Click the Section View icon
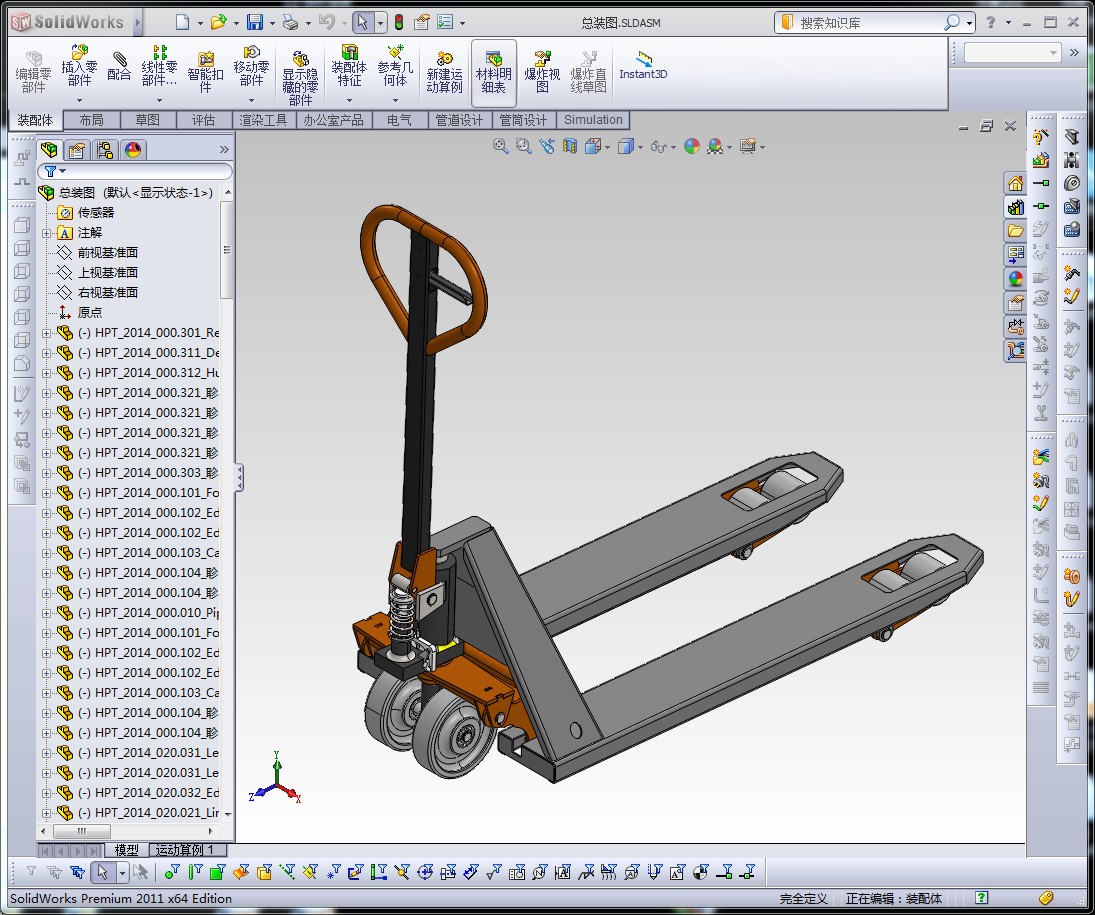This screenshot has height=915, width=1095. [x=570, y=146]
